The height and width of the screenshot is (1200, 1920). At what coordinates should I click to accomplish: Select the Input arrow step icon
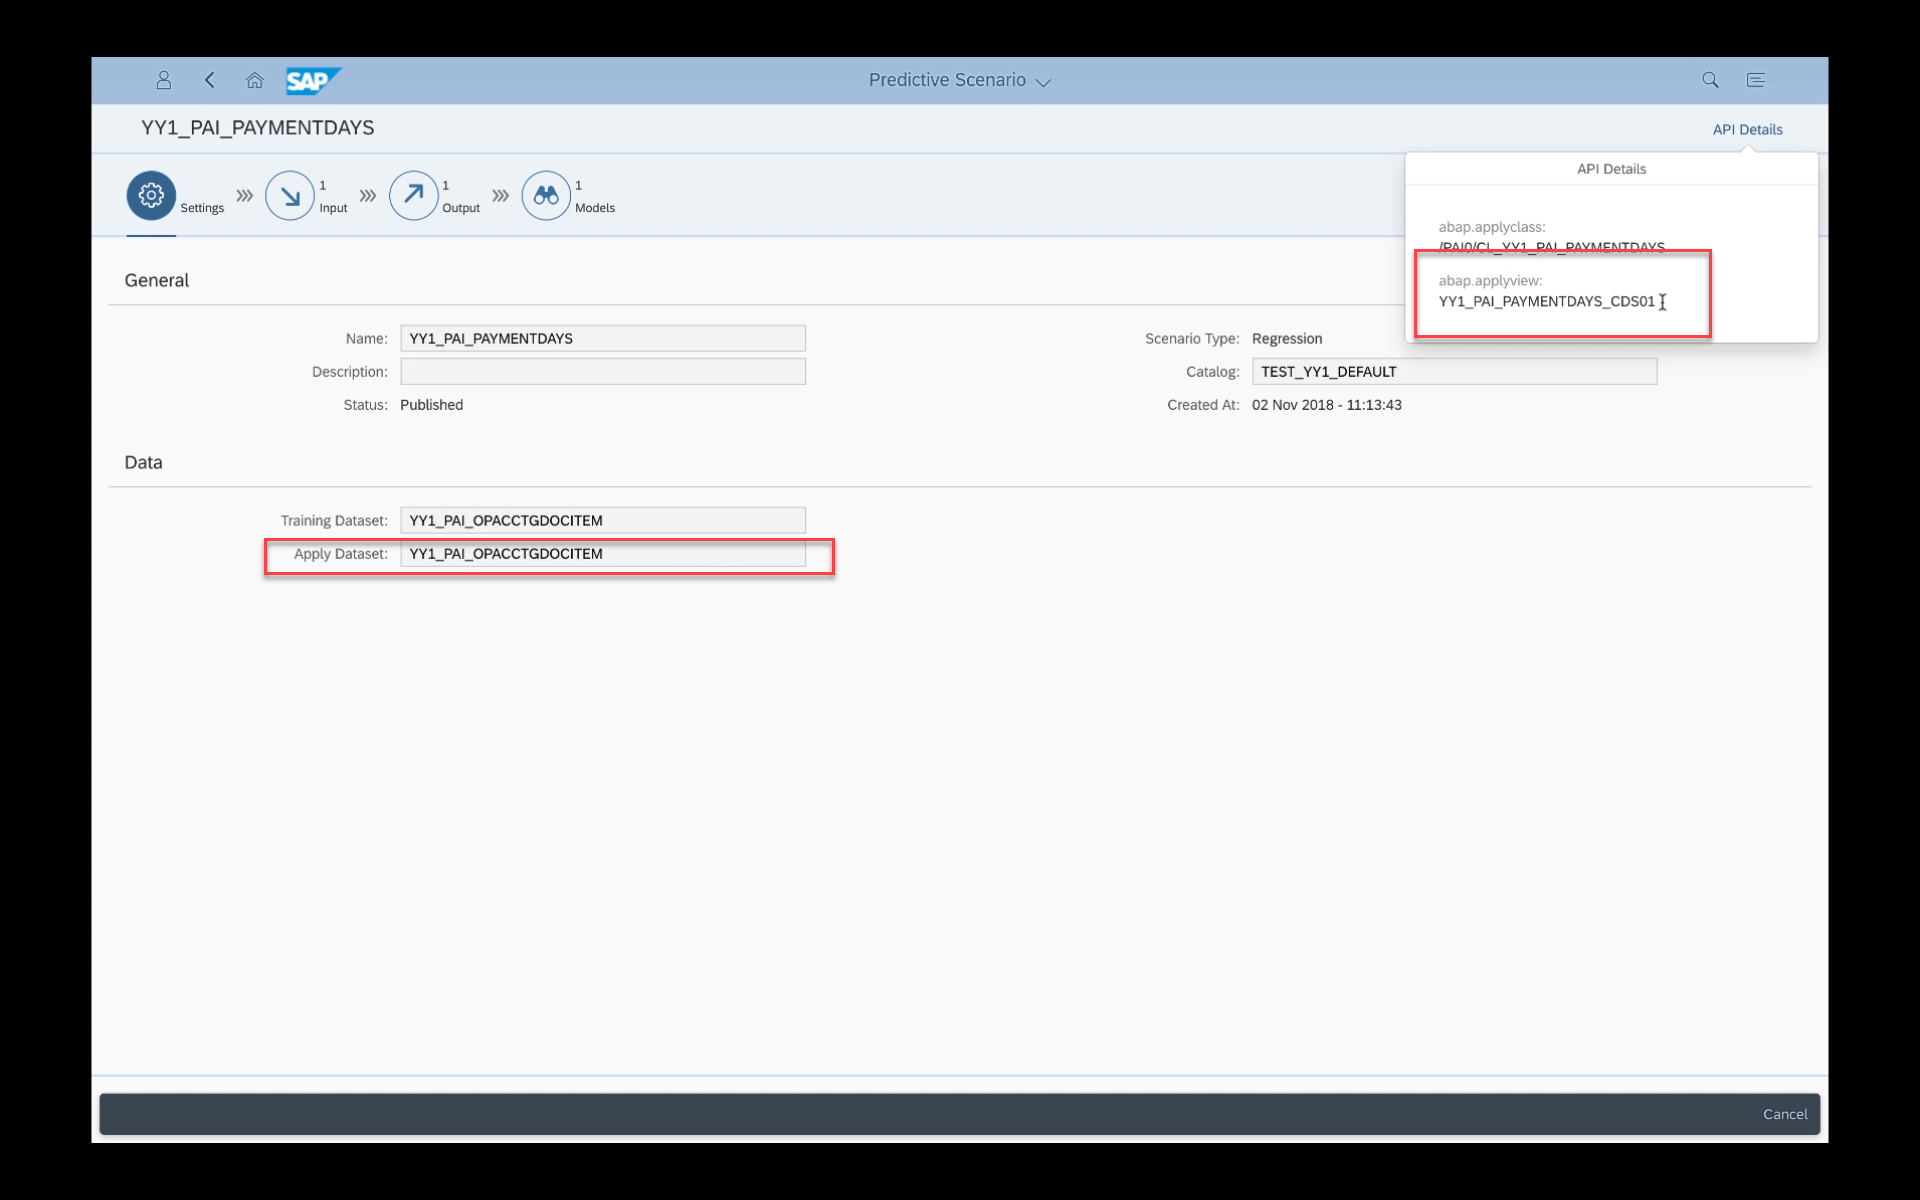point(290,195)
